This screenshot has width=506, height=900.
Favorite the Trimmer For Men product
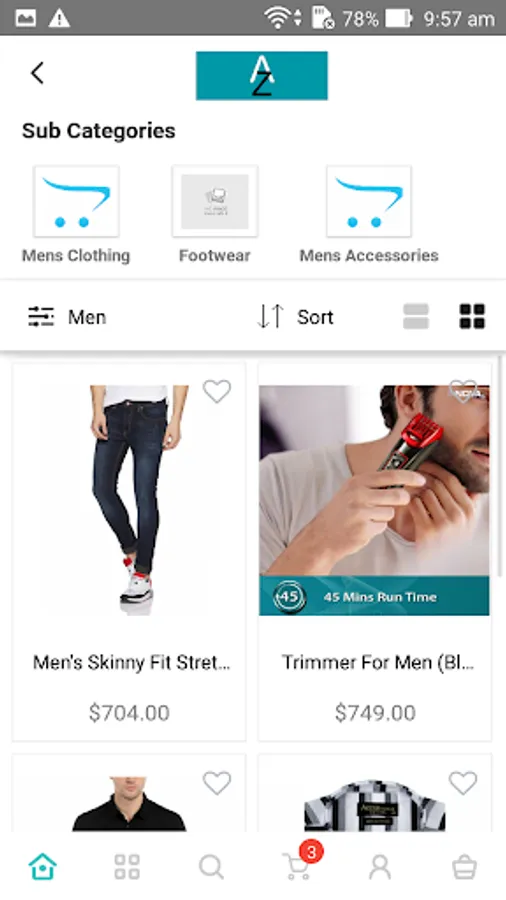tap(463, 391)
